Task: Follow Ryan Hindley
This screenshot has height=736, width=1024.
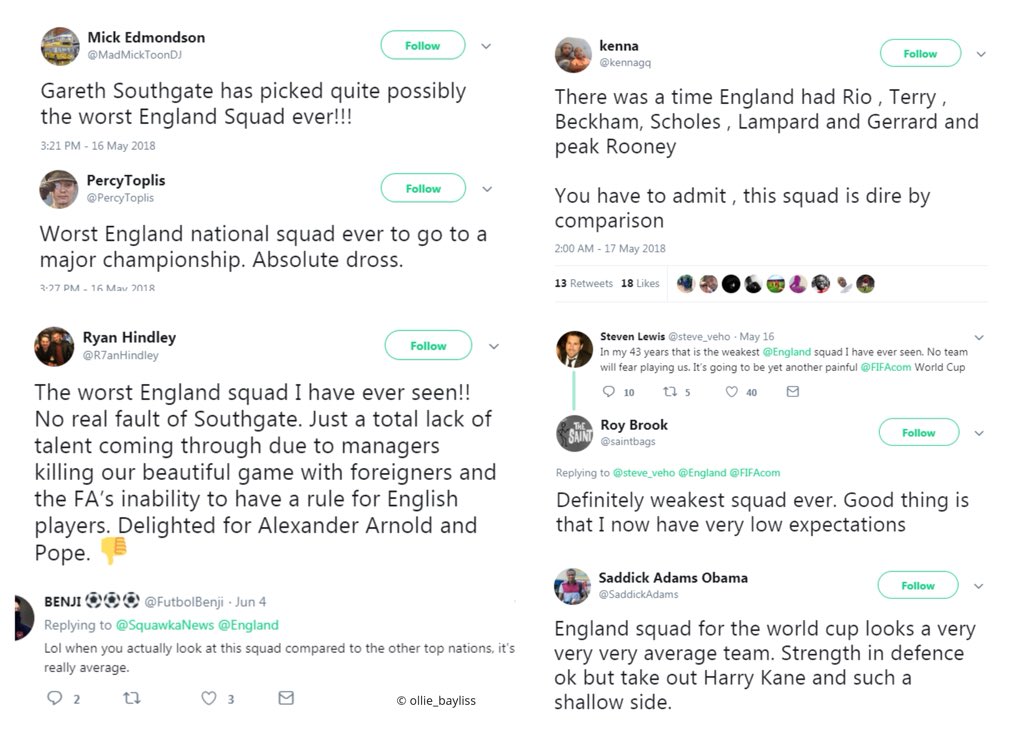Action: pyautogui.click(x=428, y=345)
